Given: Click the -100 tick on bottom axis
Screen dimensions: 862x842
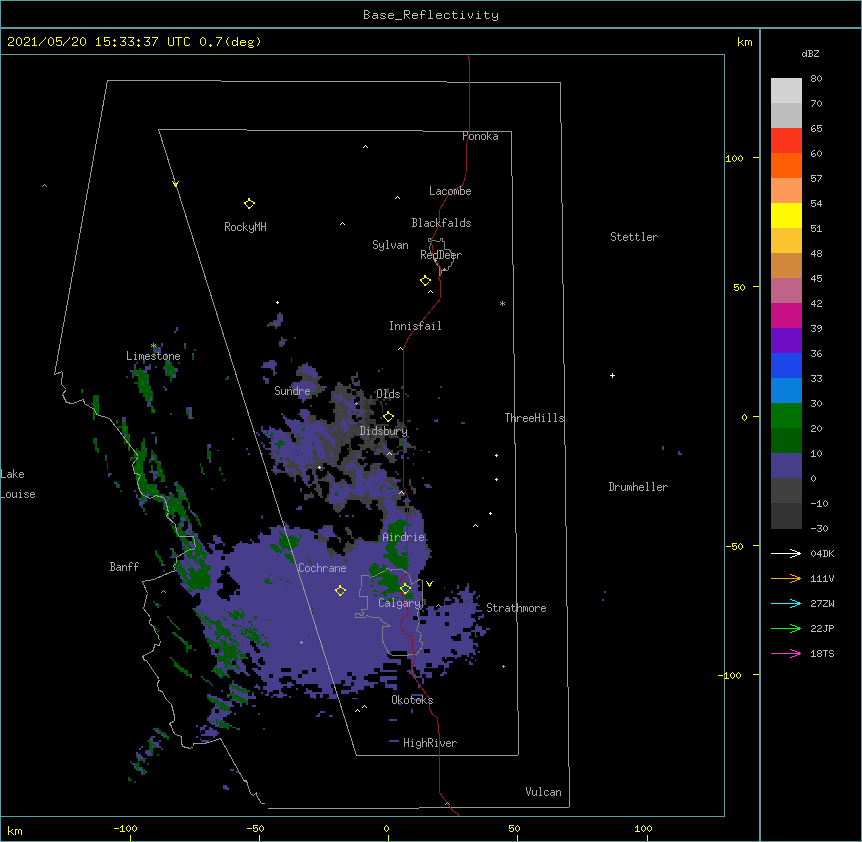Looking at the screenshot, I should (x=125, y=828).
